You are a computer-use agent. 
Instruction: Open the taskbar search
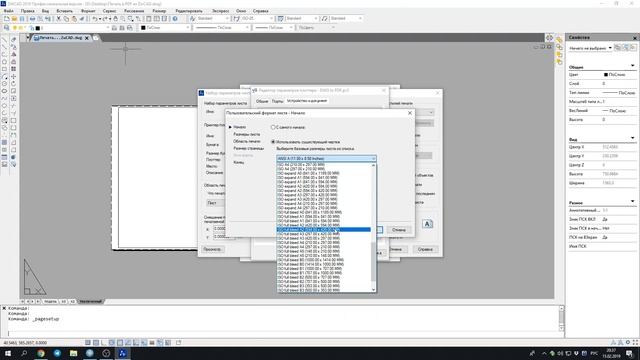click(x=24, y=353)
